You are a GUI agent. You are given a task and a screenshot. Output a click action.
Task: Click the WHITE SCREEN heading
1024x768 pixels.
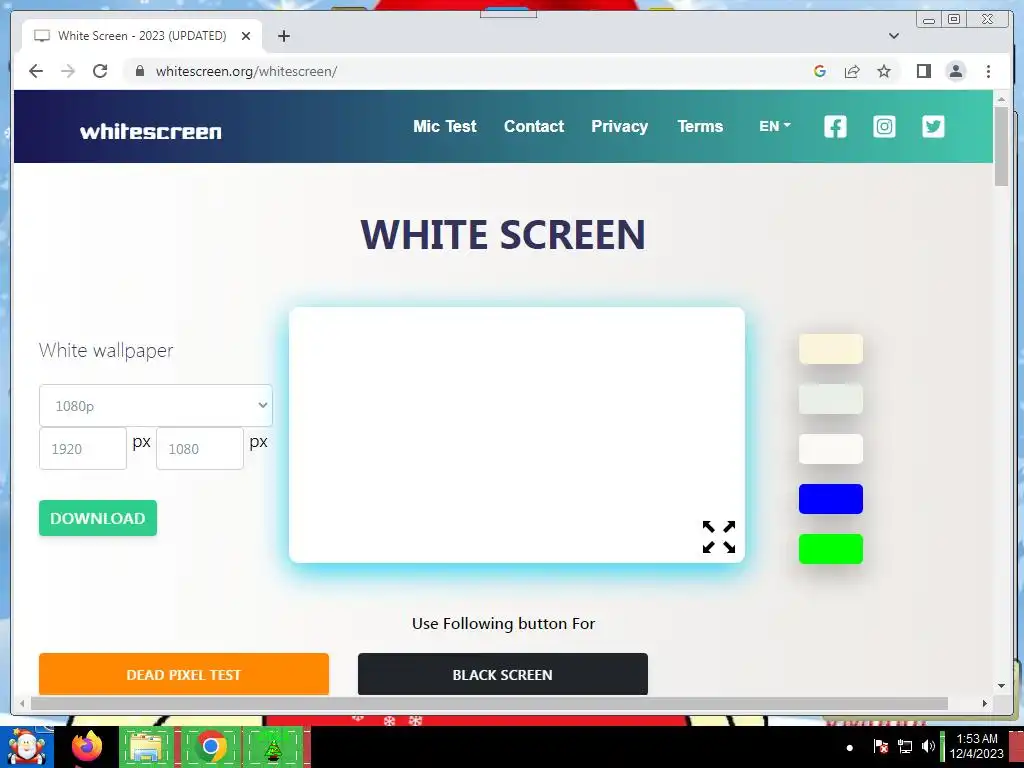(x=503, y=234)
